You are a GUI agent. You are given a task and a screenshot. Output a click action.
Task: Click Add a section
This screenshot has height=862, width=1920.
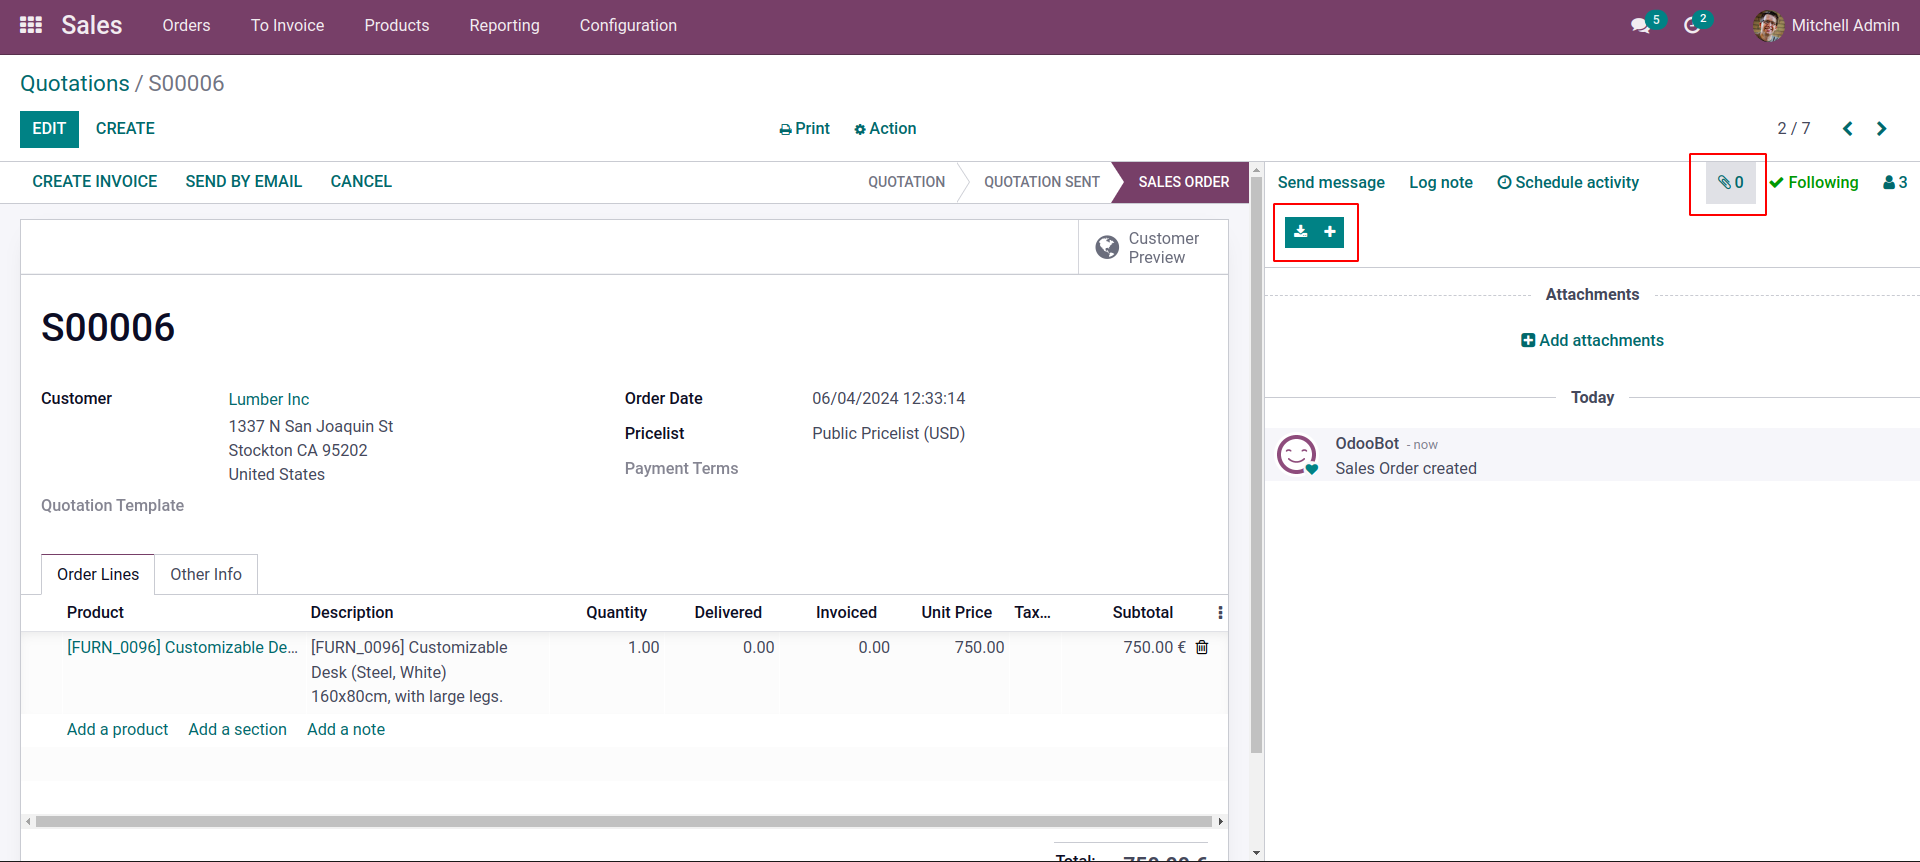pos(238,730)
